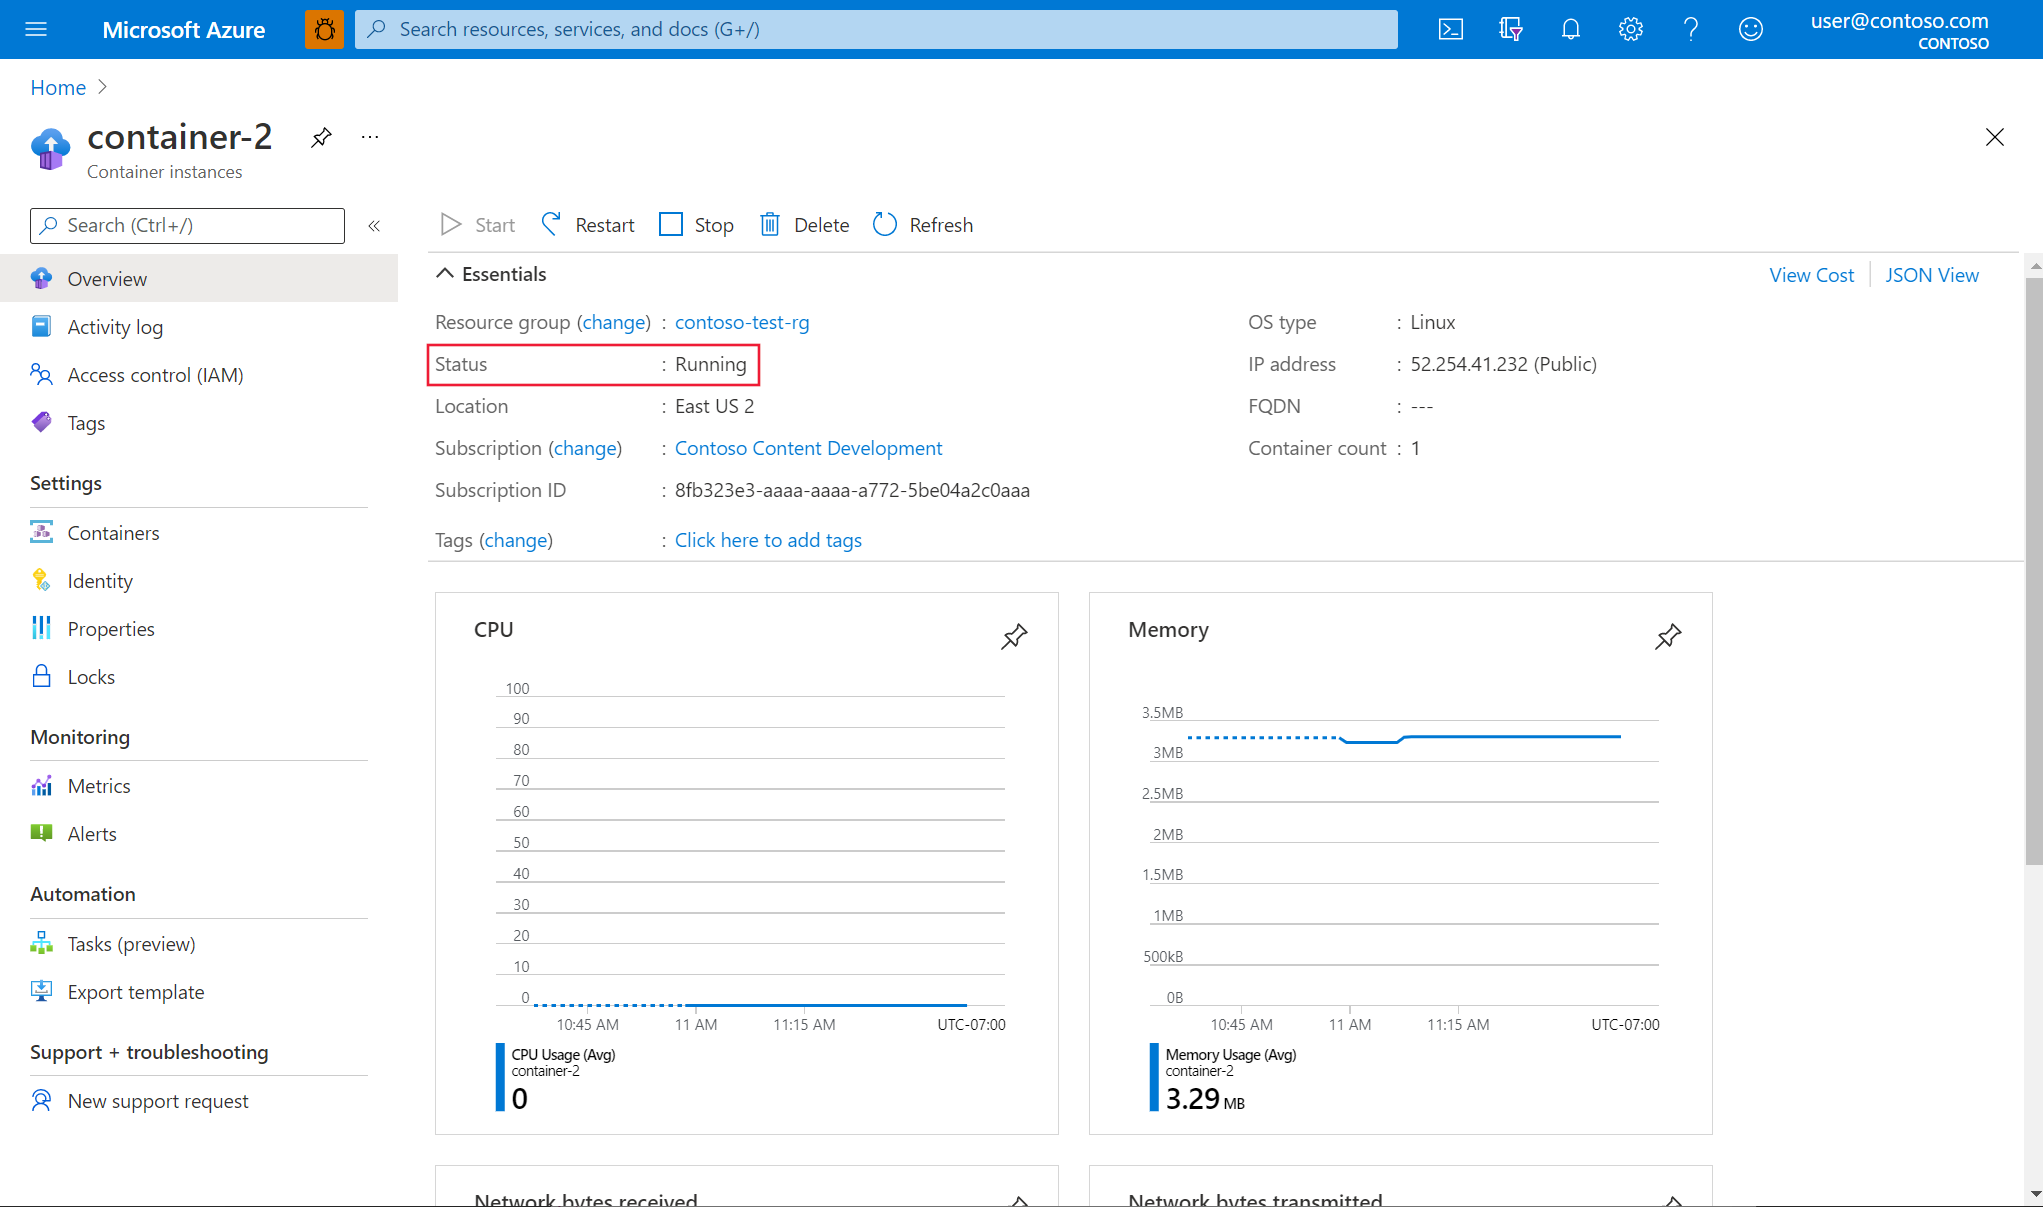The width and height of the screenshot is (2043, 1207).
Task: Click the Refresh icon for container-2
Action: (x=884, y=224)
